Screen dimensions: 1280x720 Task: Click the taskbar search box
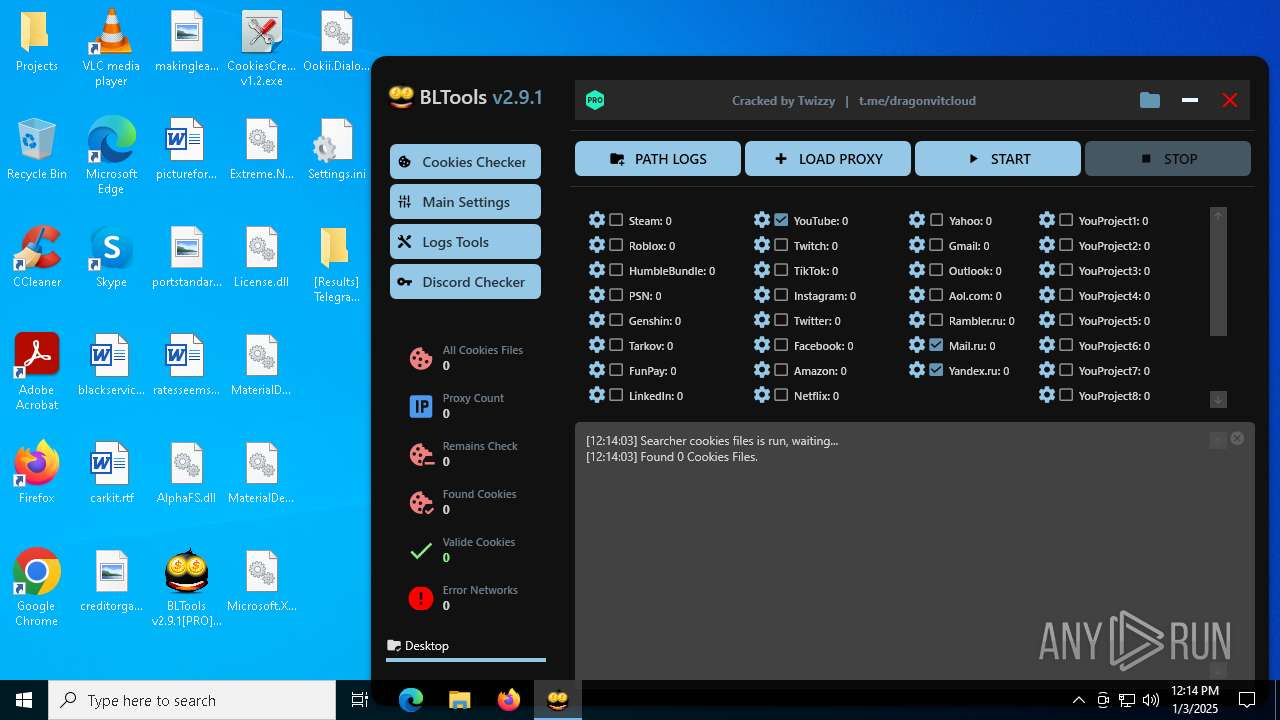[192, 700]
